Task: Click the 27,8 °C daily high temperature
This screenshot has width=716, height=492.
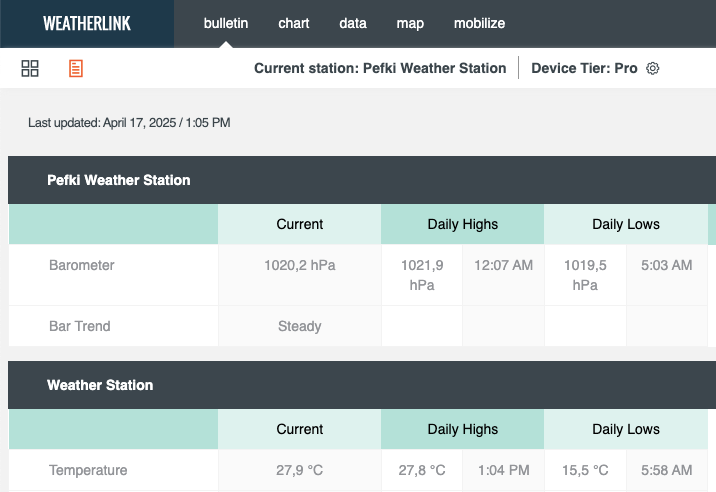Action: (x=422, y=470)
